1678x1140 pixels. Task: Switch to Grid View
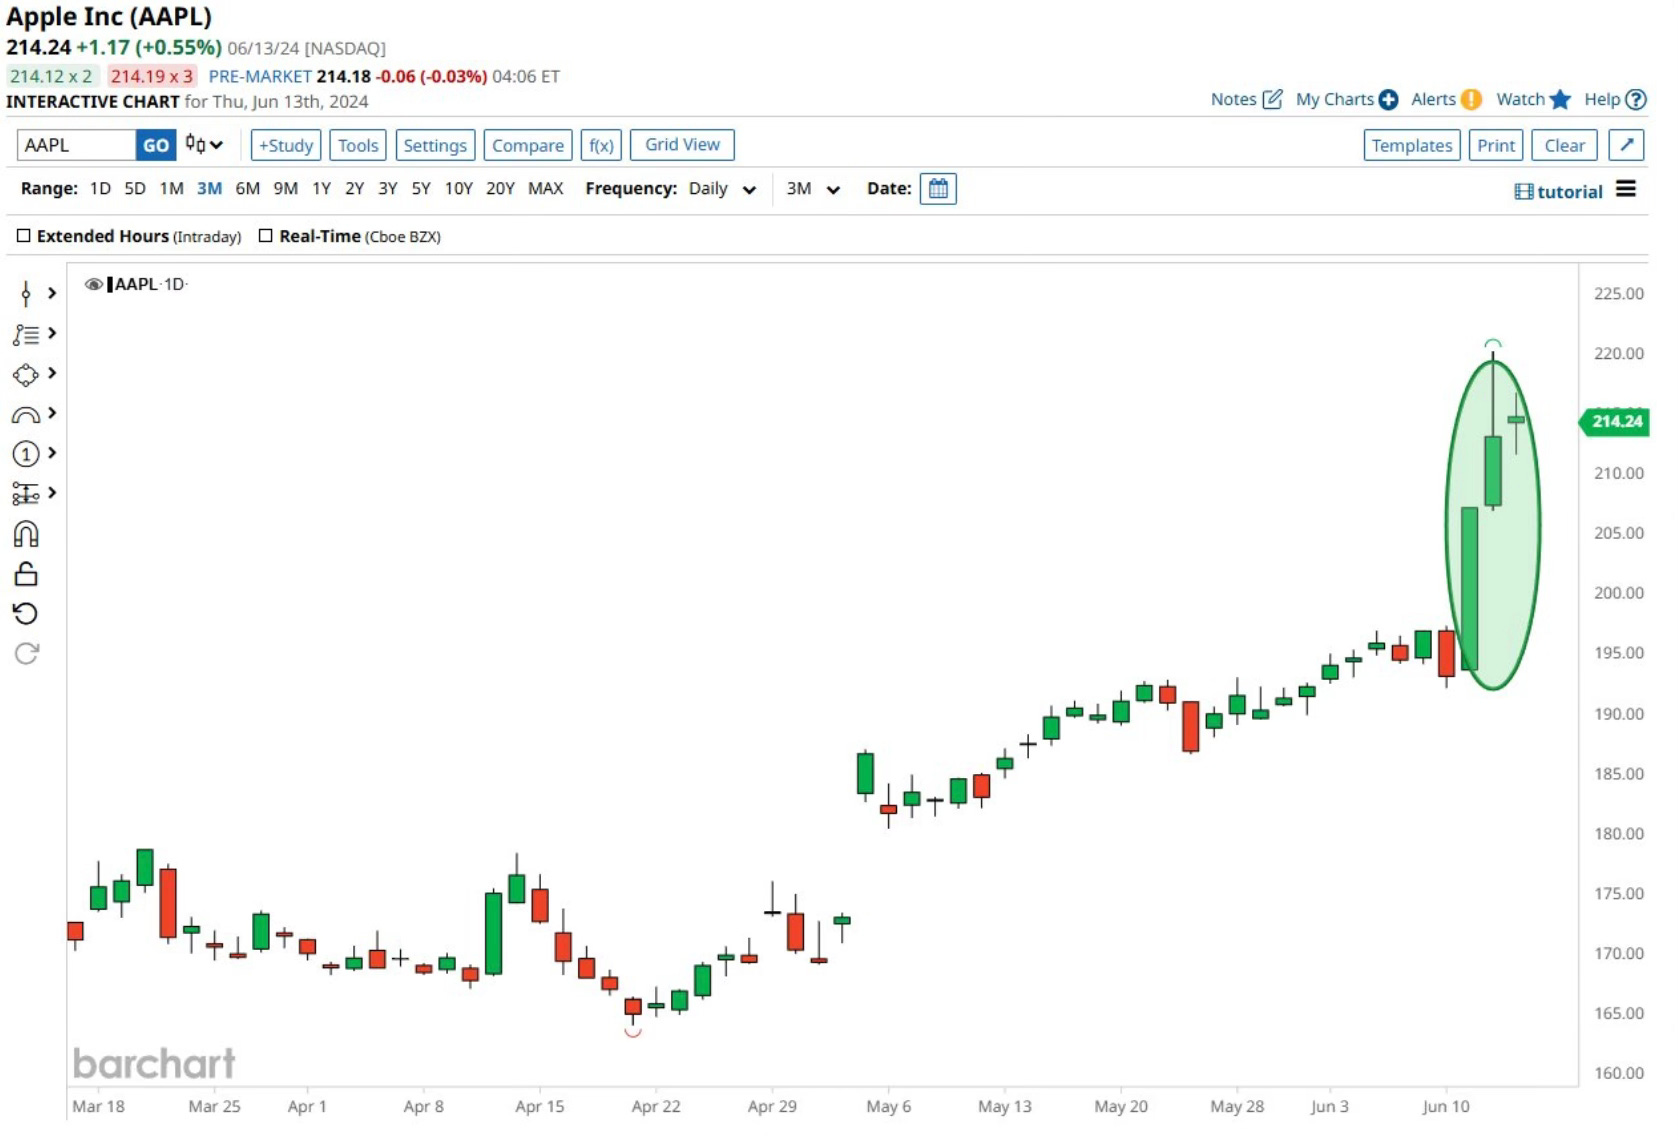coord(682,145)
